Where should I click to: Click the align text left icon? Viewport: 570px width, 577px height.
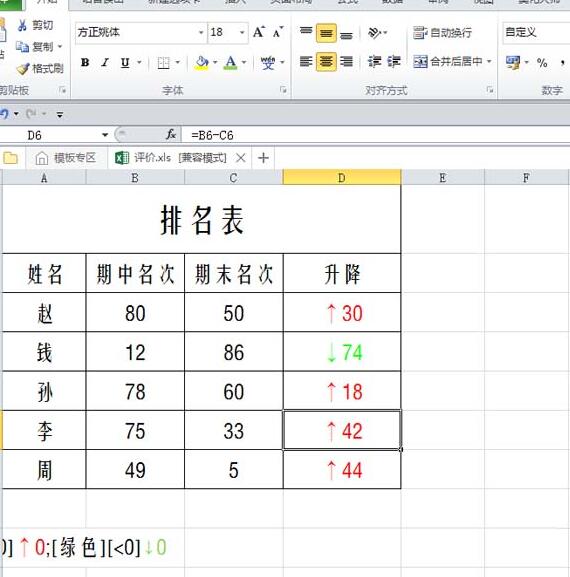click(x=306, y=61)
